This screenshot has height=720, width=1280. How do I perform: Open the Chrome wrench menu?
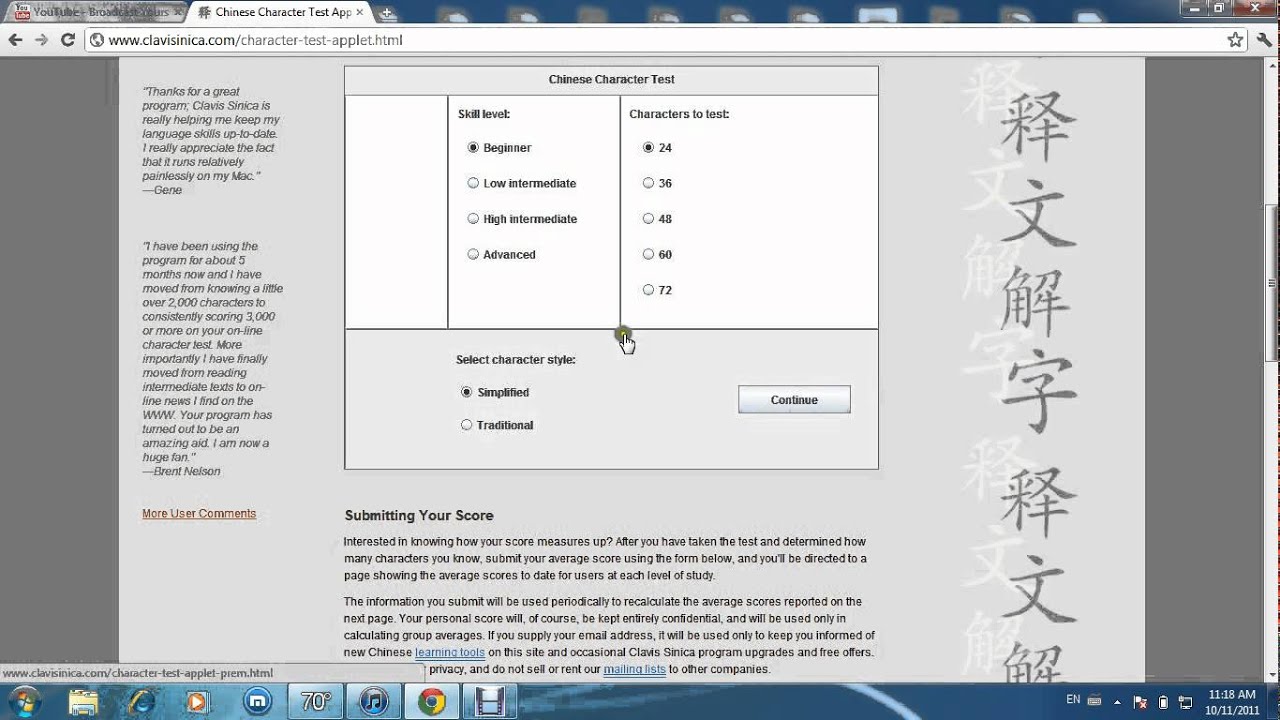1264,40
